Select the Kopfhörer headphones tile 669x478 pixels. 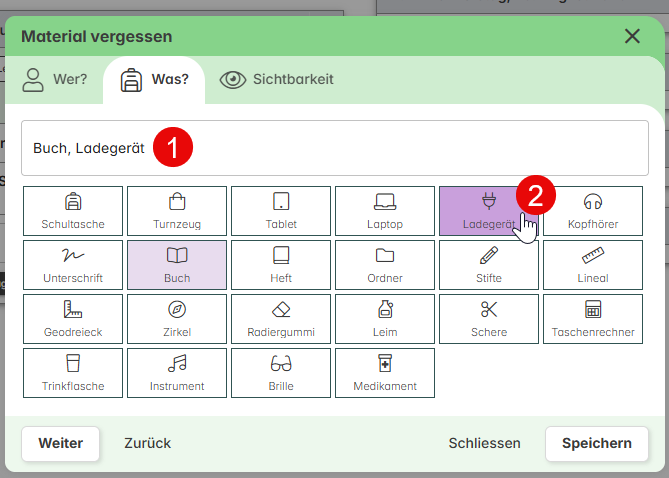(593, 211)
